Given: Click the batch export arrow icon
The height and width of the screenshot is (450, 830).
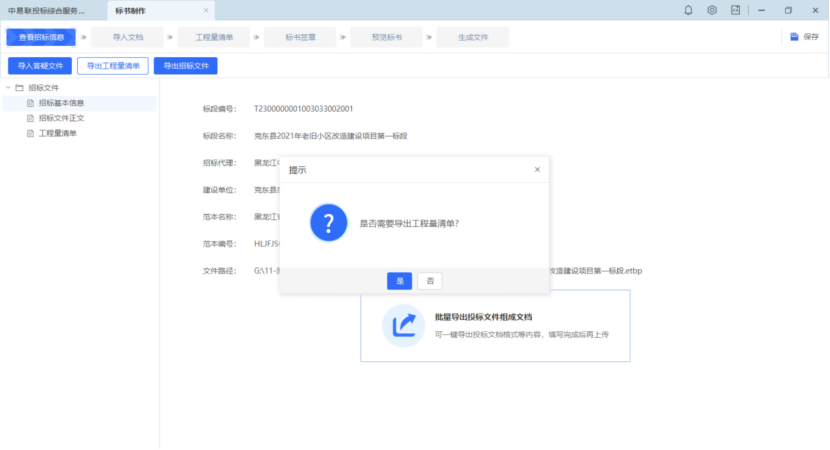Looking at the screenshot, I should coord(404,325).
